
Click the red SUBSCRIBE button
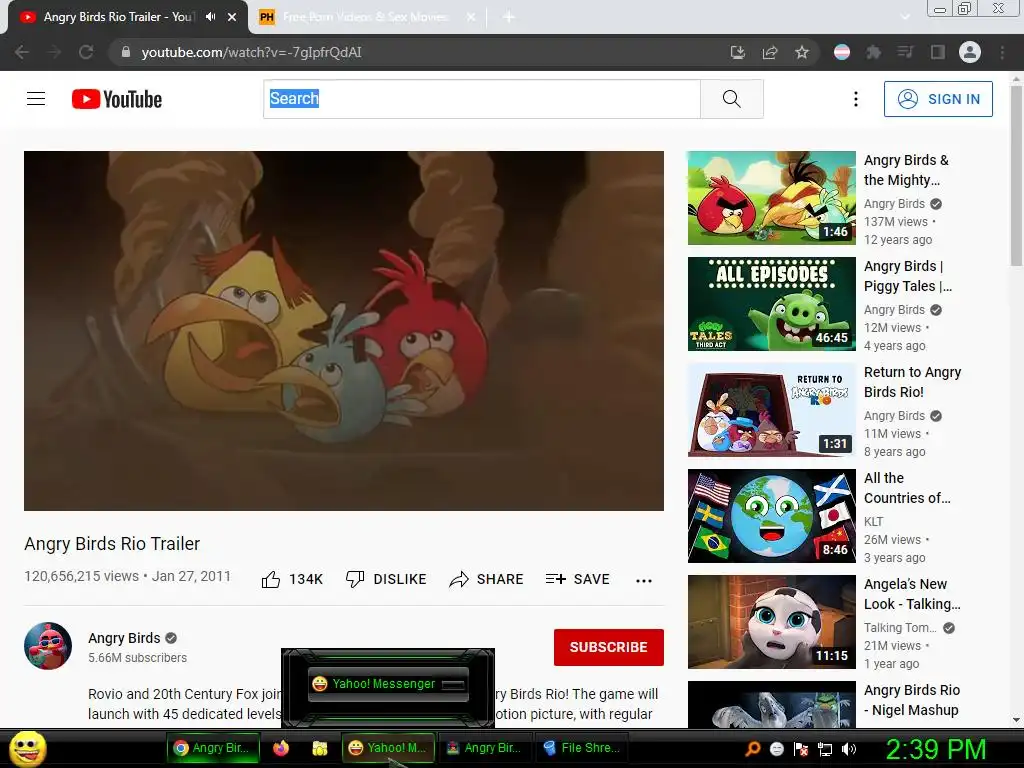click(609, 647)
